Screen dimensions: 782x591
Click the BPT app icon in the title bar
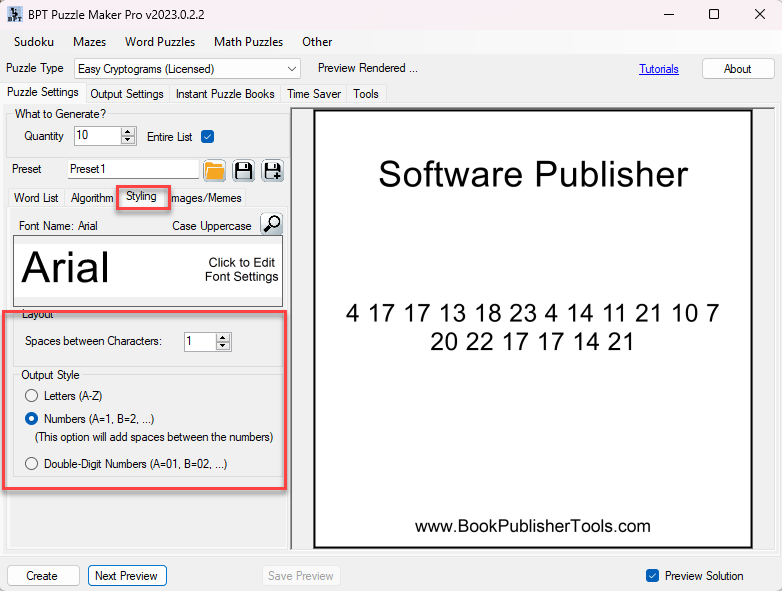coord(14,14)
